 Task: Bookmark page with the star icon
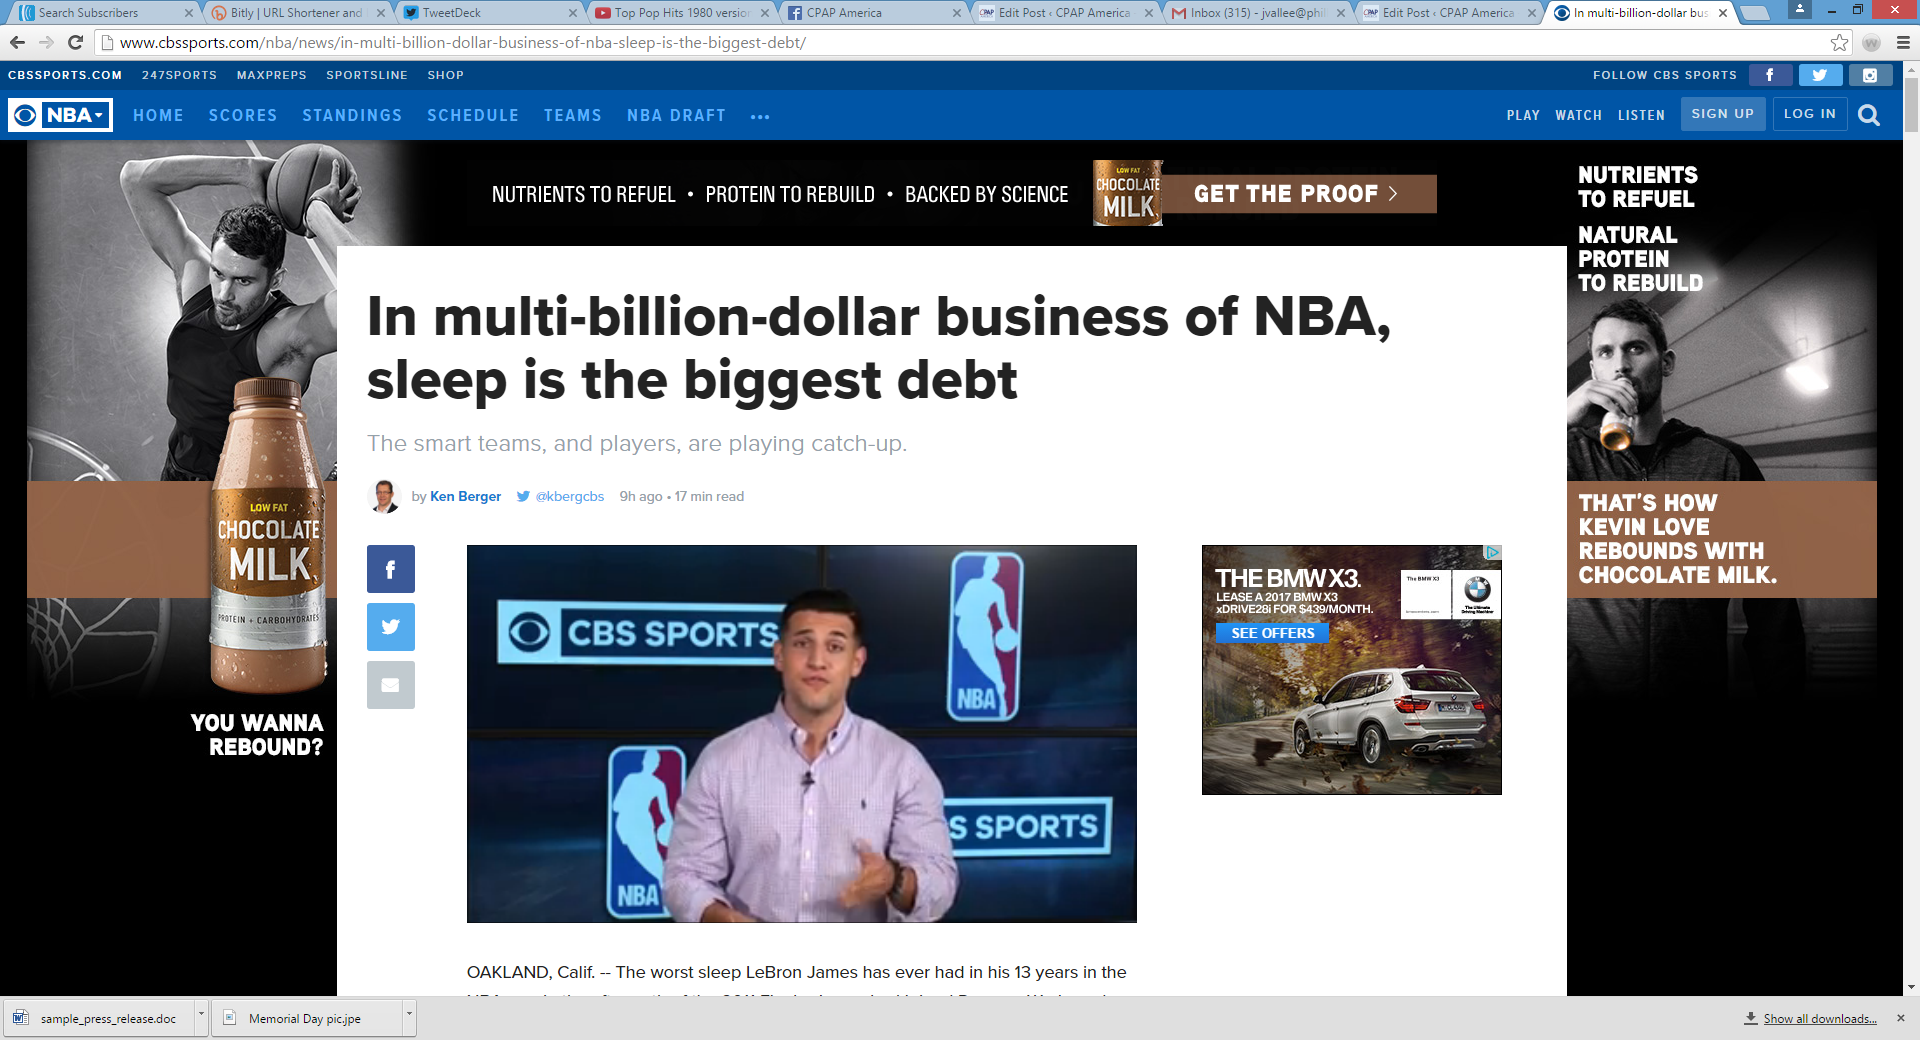point(1839,43)
